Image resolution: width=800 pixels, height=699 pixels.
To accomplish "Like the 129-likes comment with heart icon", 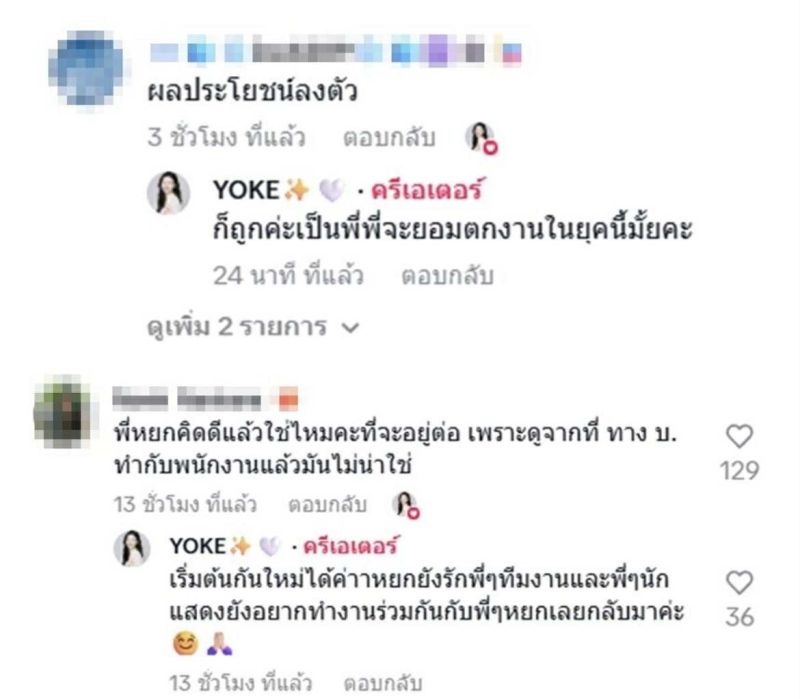I will [739, 437].
